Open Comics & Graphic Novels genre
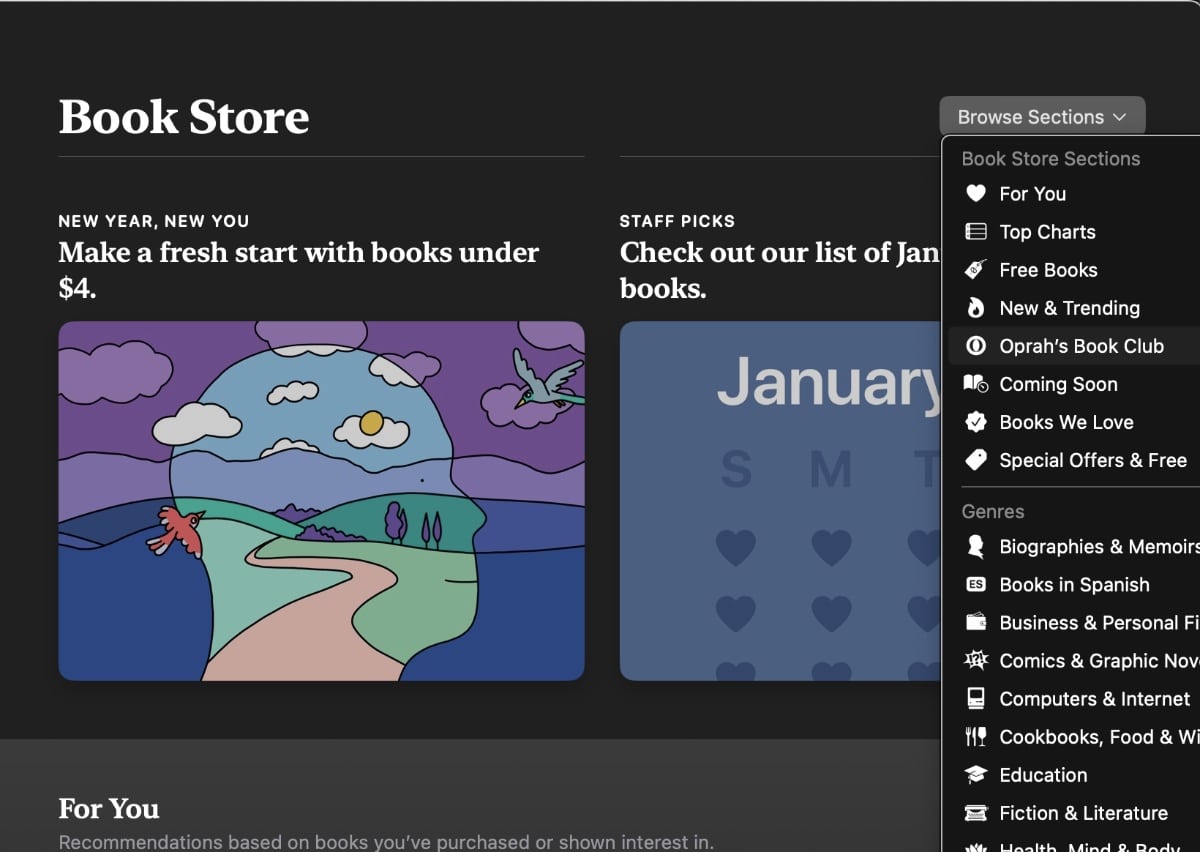Image resolution: width=1200 pixels, height=852 pixels. 1098,661
